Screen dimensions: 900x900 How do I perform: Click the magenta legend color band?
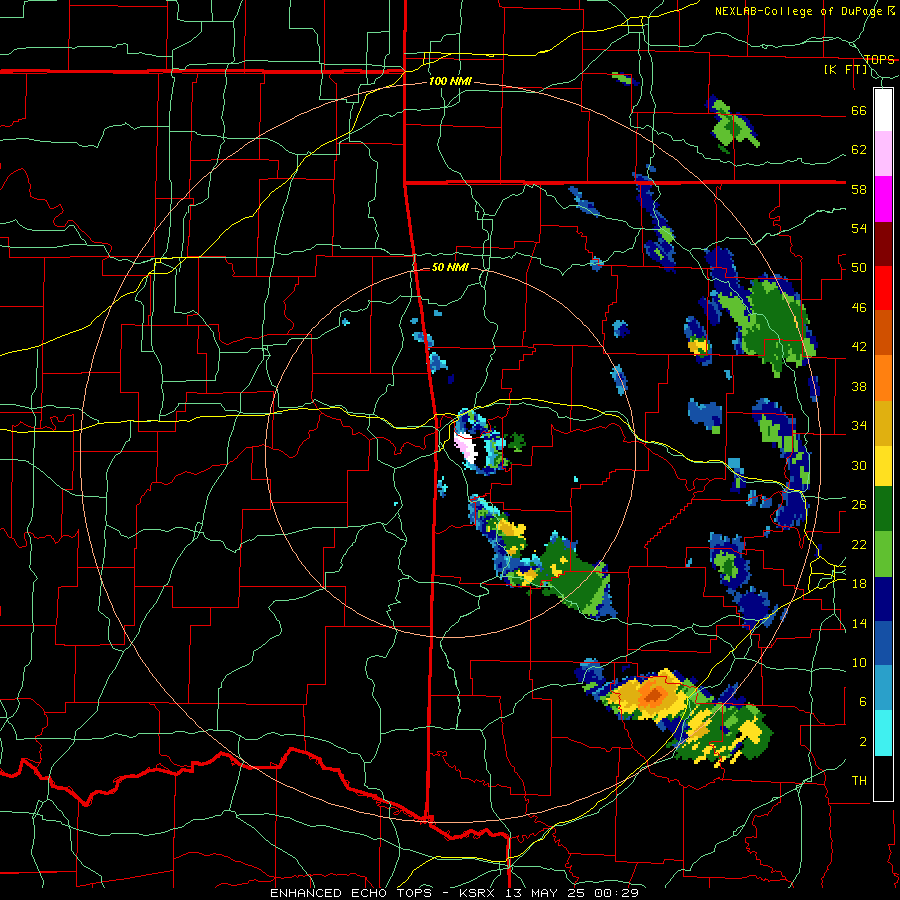[883, 199]
